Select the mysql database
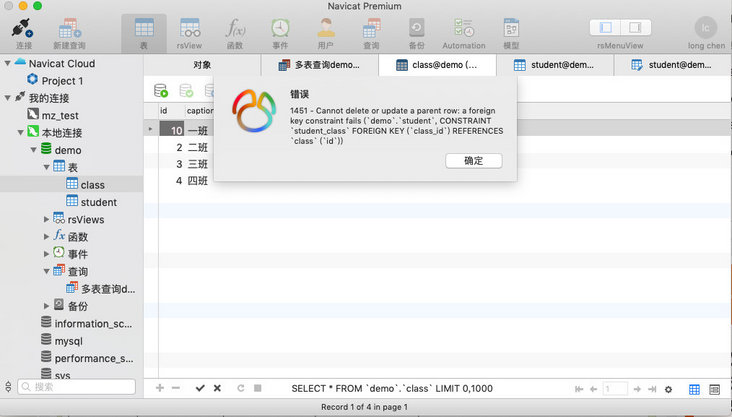 (69, 341)
